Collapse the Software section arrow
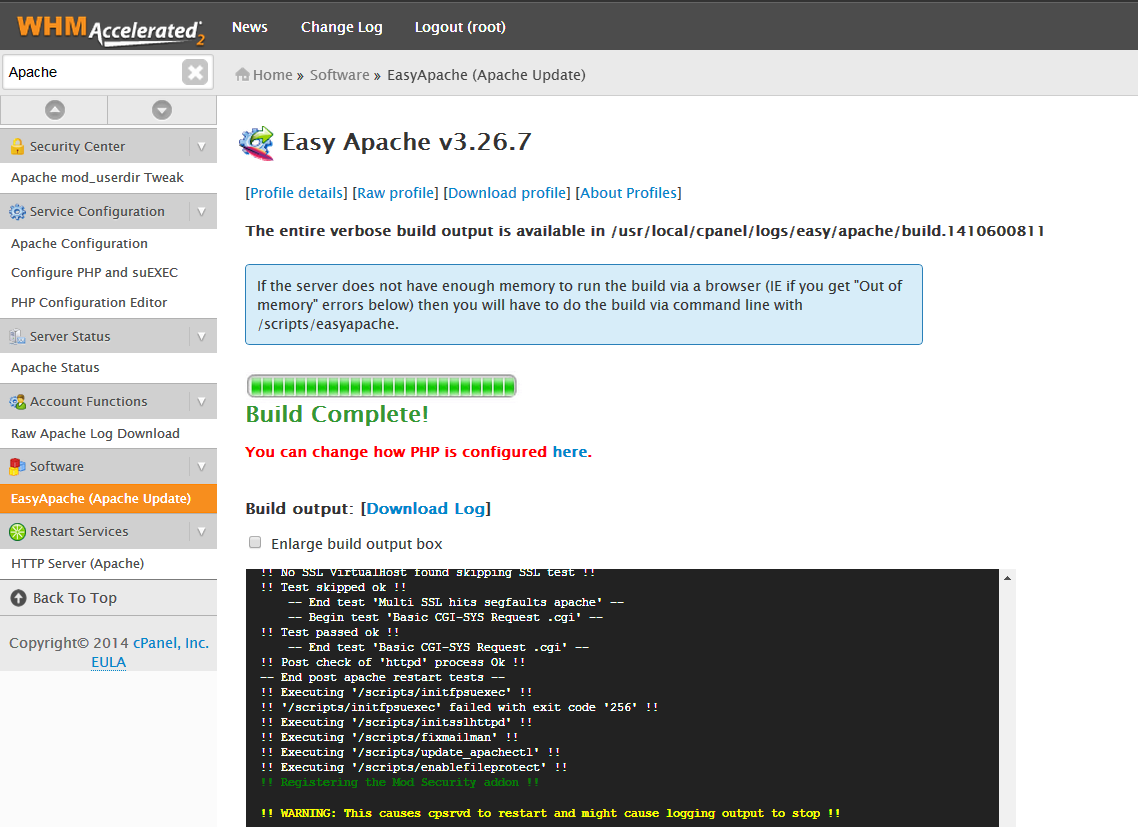The height and width of the screenshot is (827, 1138). click(202, 466)
